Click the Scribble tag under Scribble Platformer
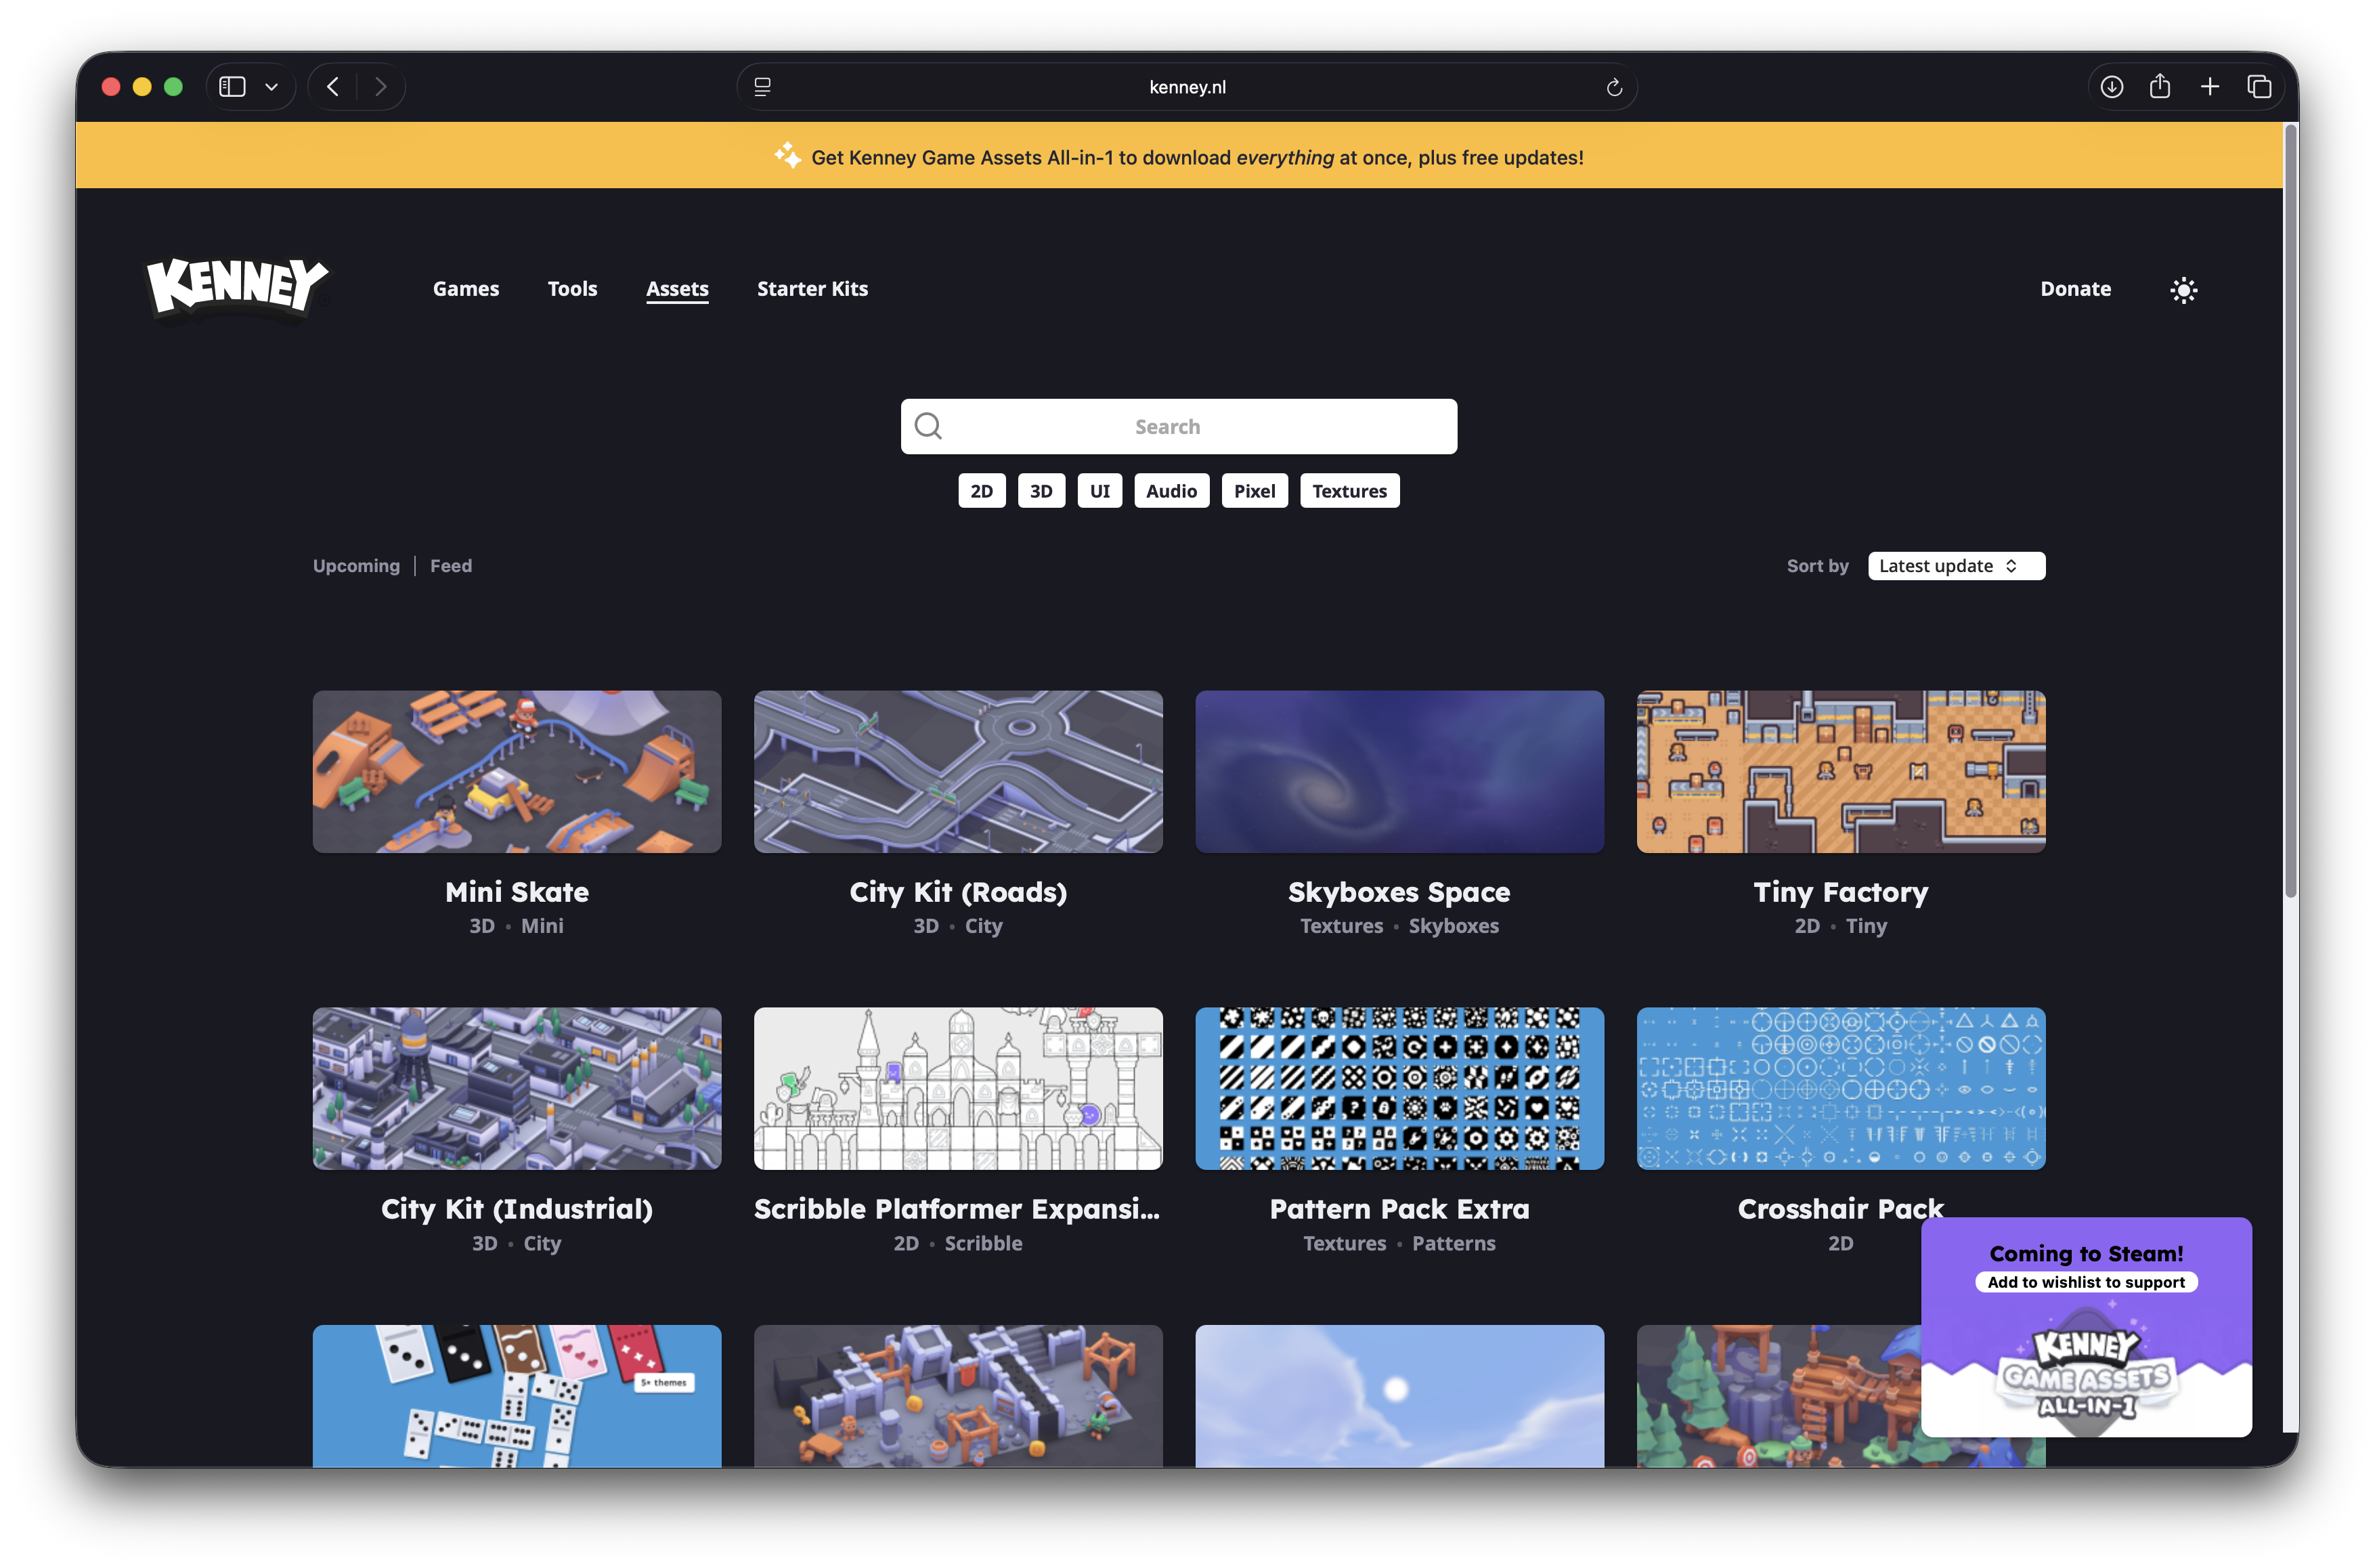This screenshot has width=2375, height=1568. click(x=983, y=1243)
